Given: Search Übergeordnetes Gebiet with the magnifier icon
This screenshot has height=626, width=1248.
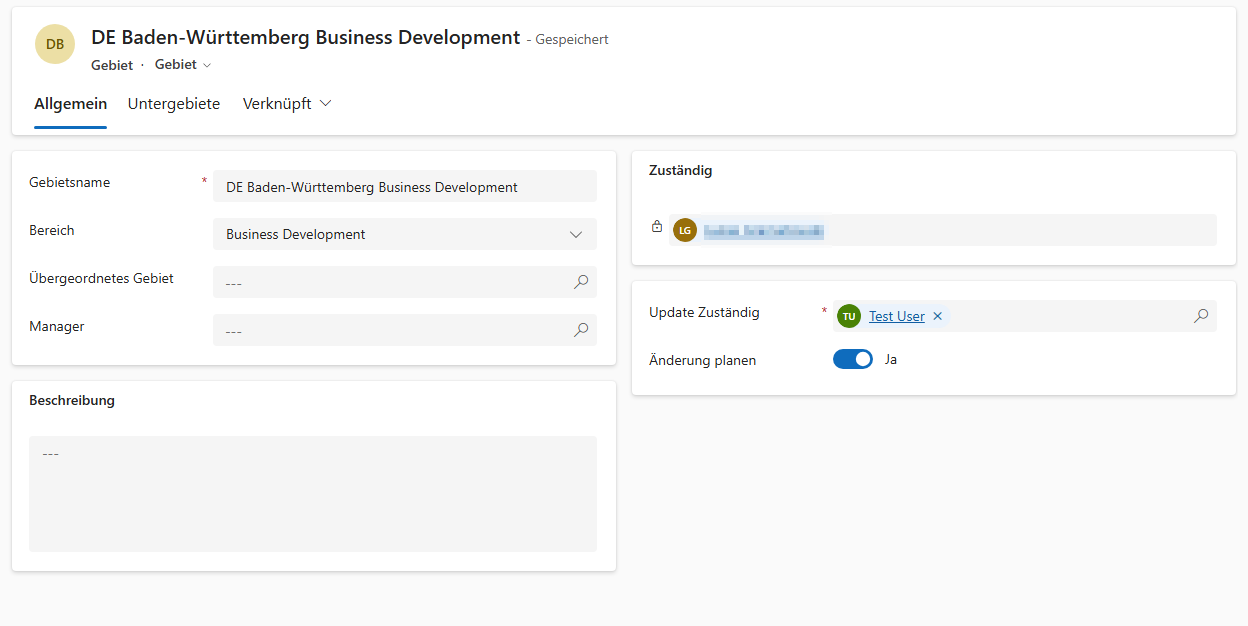Looking at the screenshot, I should [581, 282].
